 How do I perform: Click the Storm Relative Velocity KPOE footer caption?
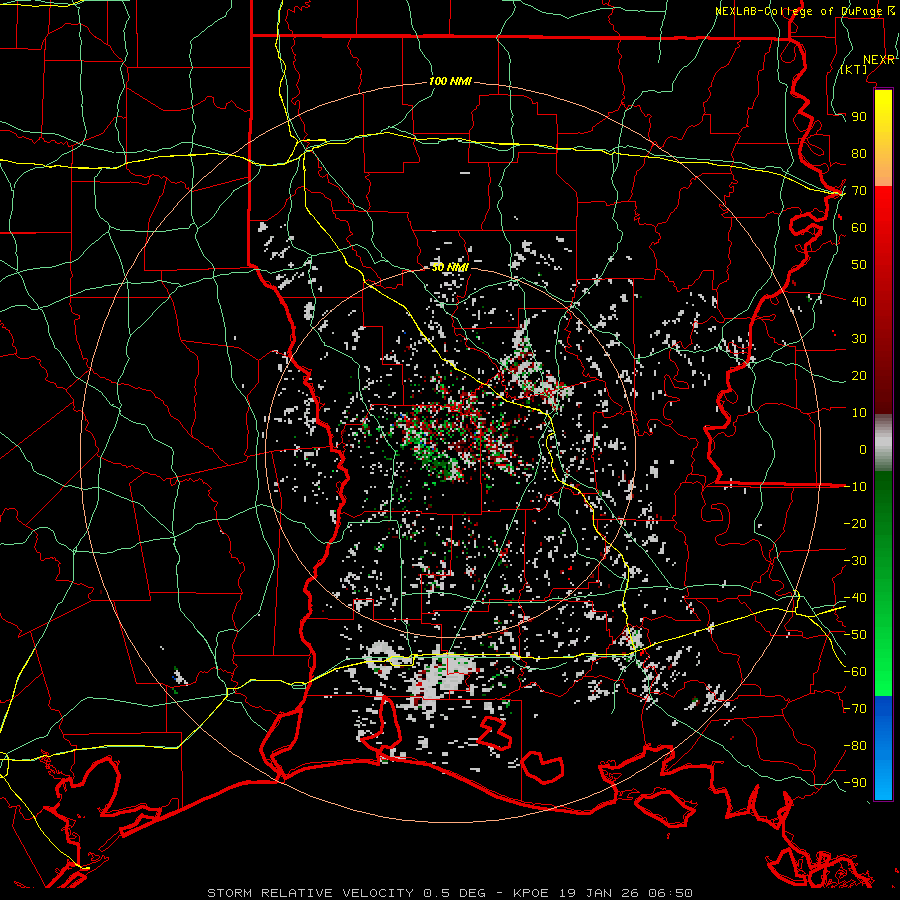(x=450, y=893)
